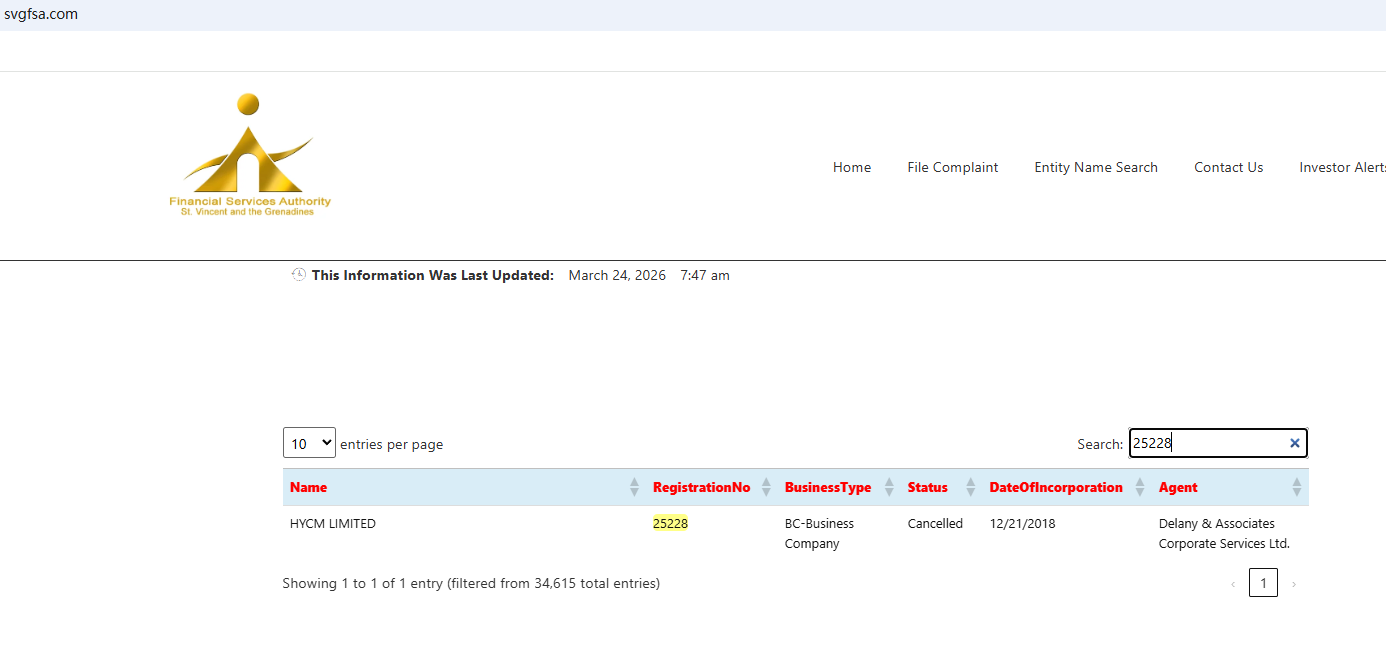
Task: Open Investor Alerts menu item
Action: (x=1341, y=168)
